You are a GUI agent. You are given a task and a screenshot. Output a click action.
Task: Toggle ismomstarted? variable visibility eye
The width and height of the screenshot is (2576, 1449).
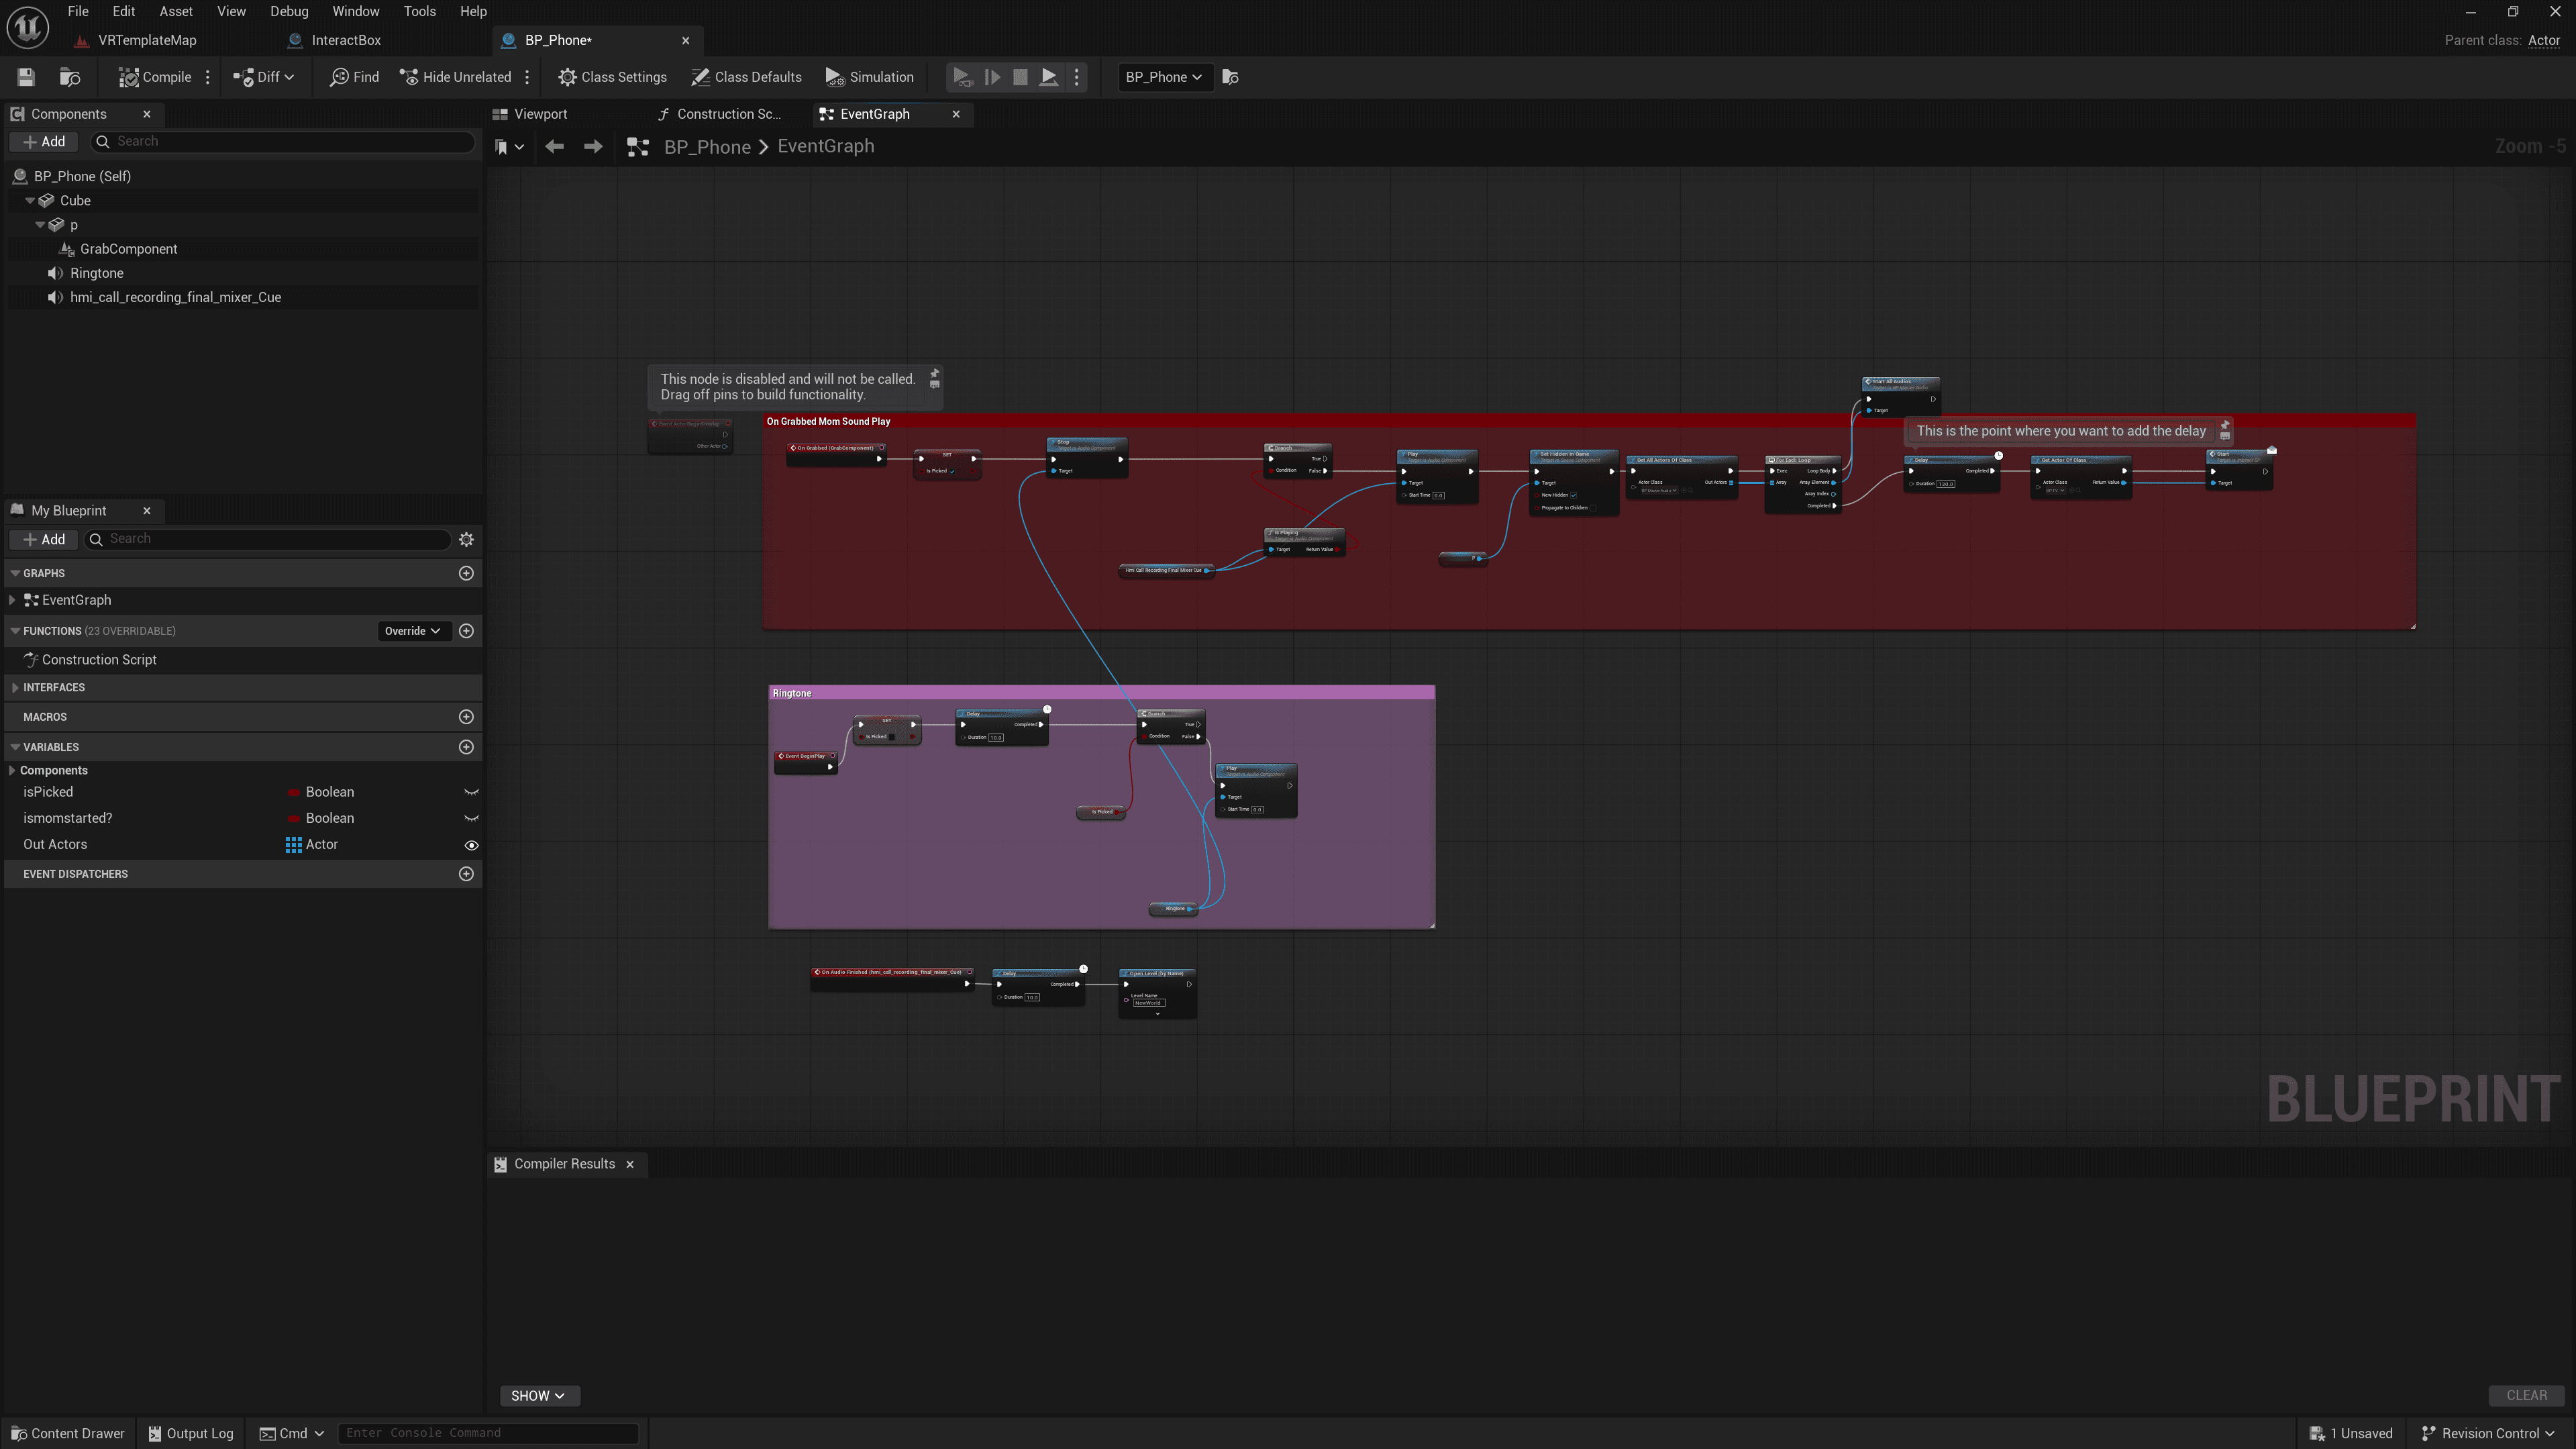[471, 818]
